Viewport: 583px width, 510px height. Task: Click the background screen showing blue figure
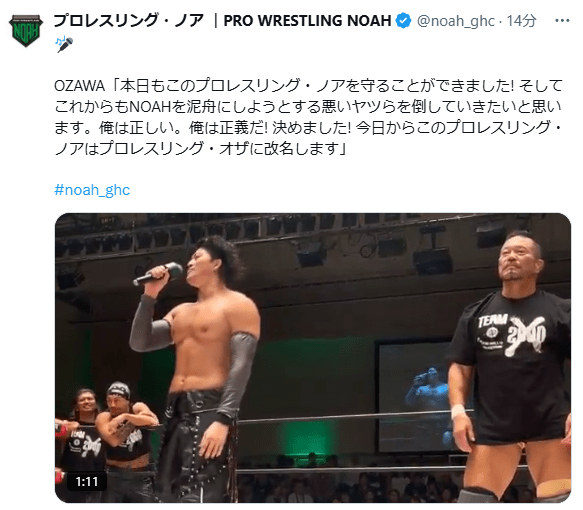(416, 396)
